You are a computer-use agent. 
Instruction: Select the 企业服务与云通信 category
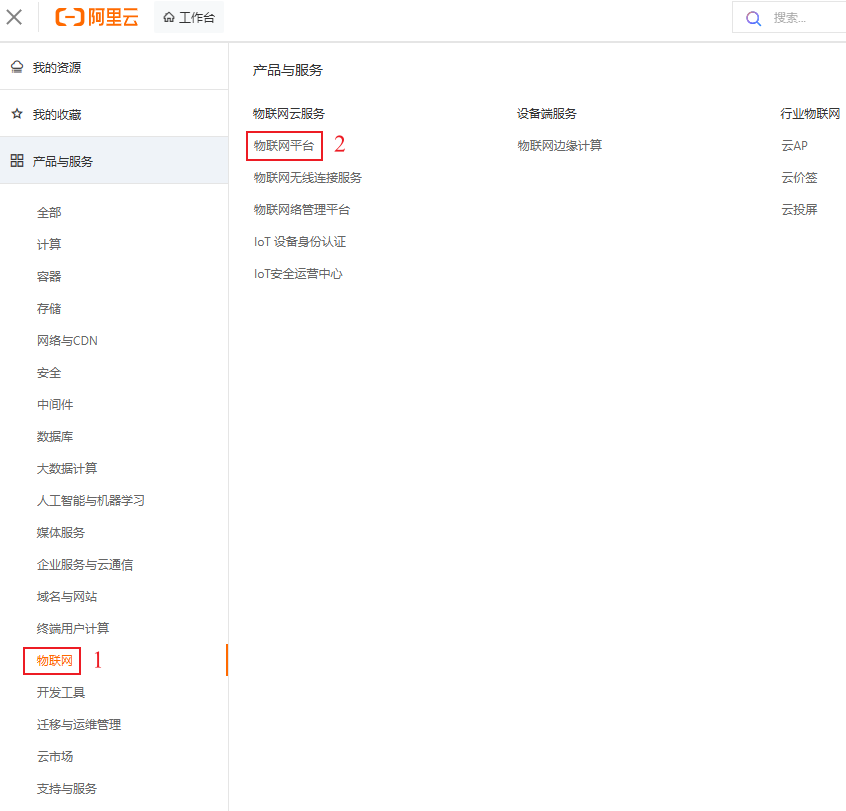pyautogui.click(x=84, y=564)
